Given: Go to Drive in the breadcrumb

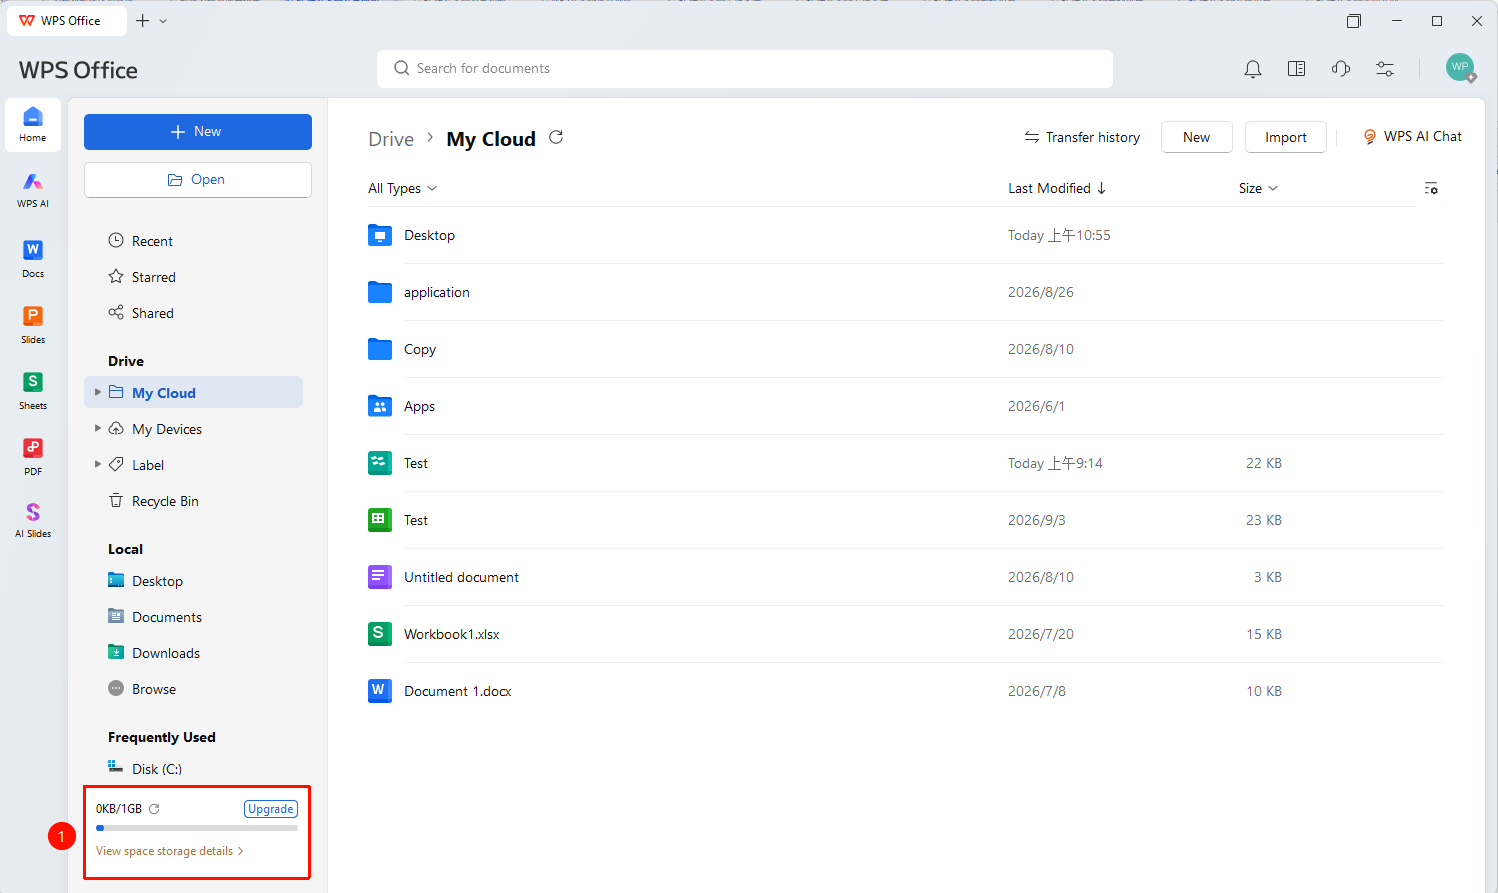Looking at the screenshot, I should 391,139.
